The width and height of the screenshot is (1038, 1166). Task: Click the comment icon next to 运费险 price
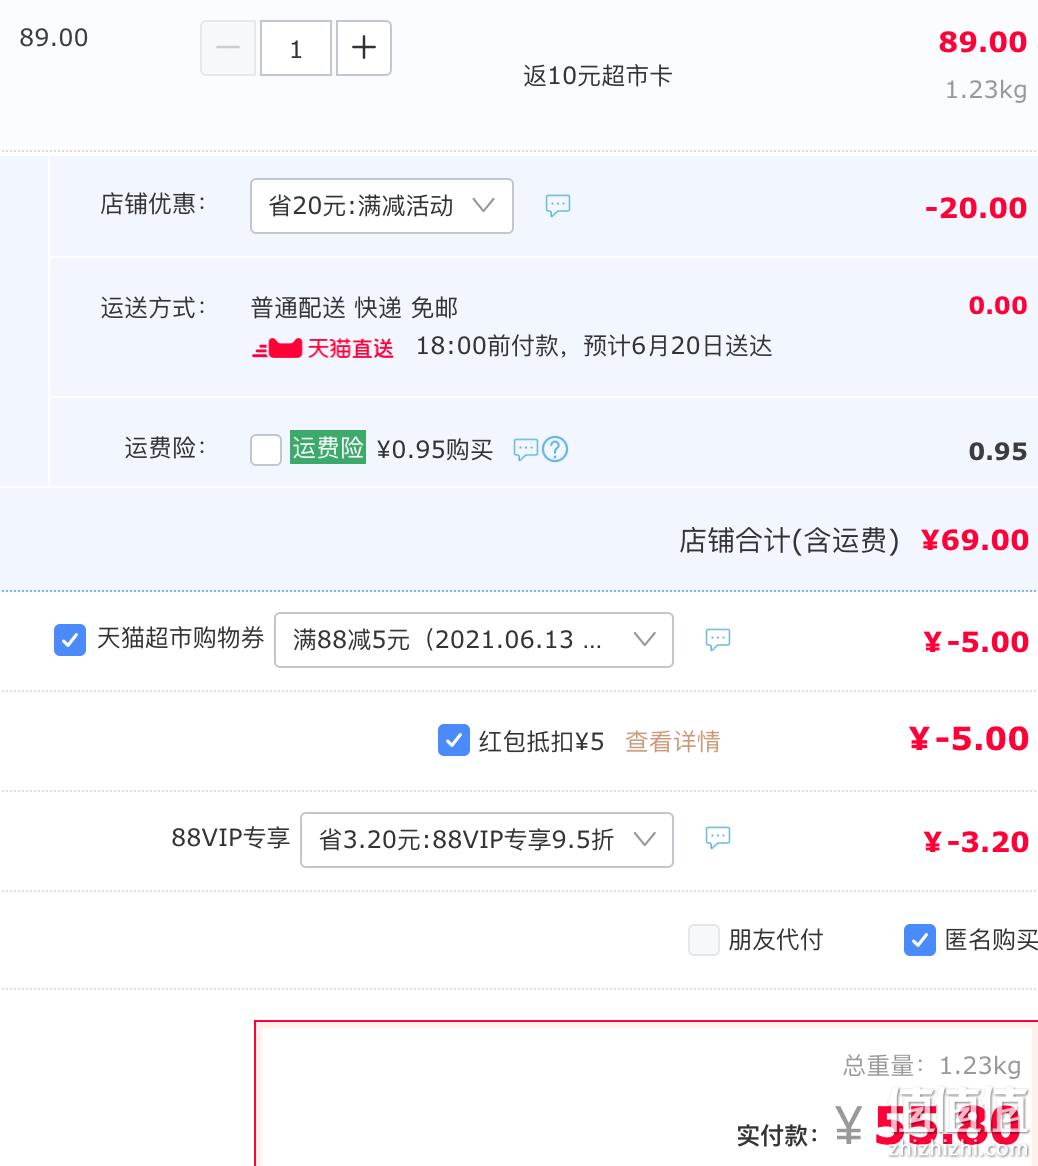tap(526, 449)
